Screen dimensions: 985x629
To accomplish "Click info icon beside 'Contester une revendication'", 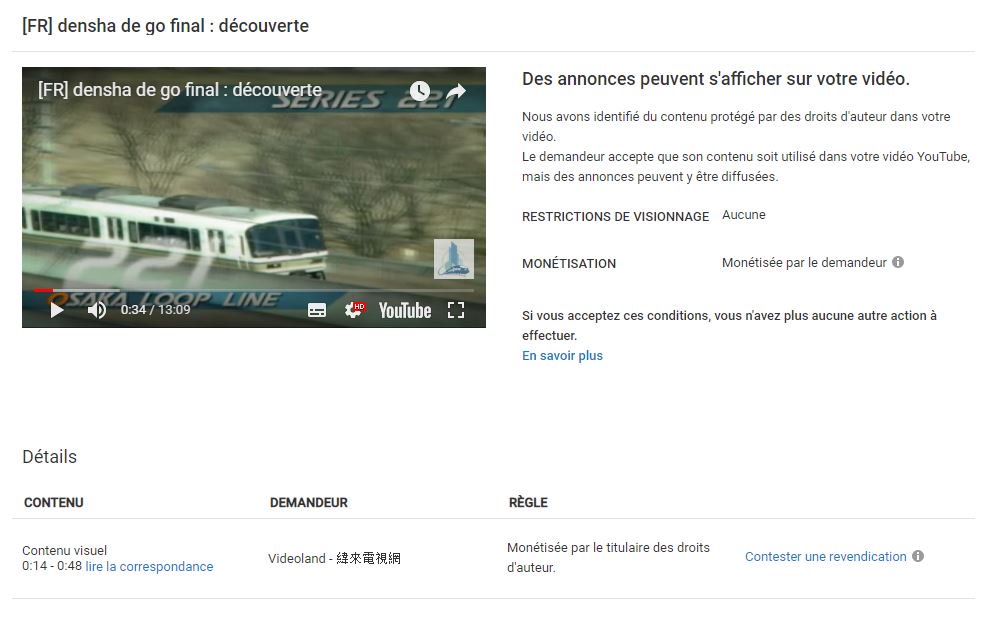I will (x=918, y=556).
